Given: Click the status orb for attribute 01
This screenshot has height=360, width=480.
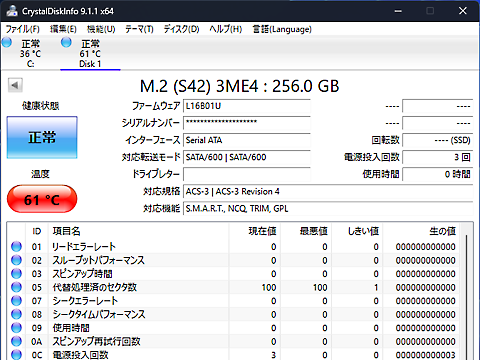Looking at the screenshot, I should click(x=16, y=246).
